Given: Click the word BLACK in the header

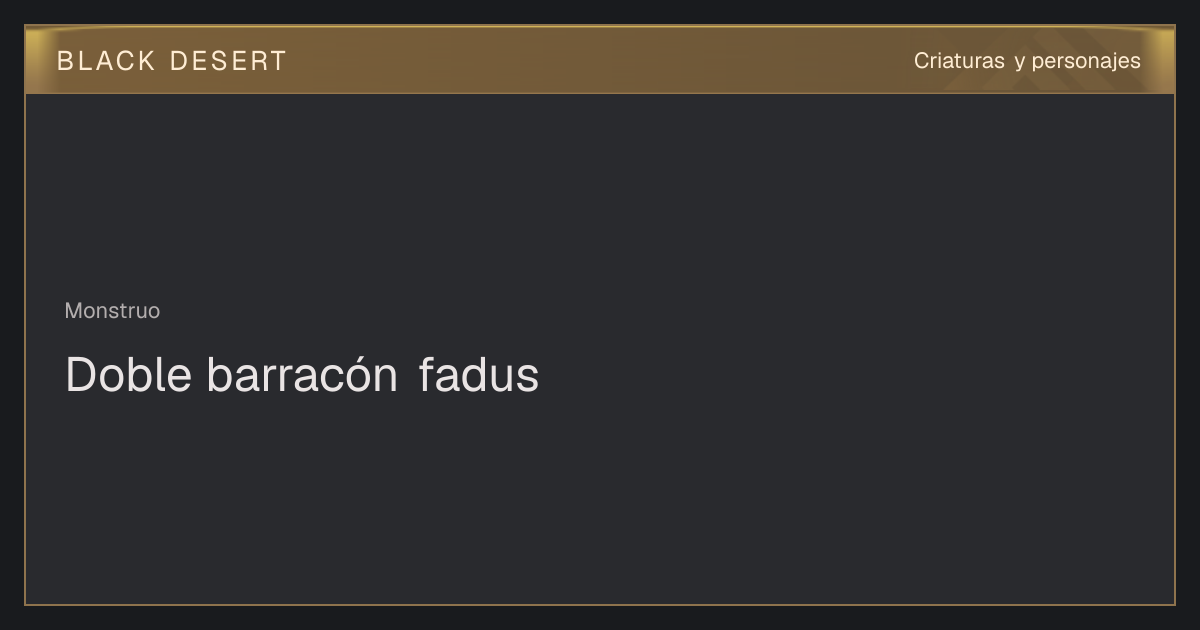Looking at the screenshot, I should pyautogui.click(x=106, y=61).
